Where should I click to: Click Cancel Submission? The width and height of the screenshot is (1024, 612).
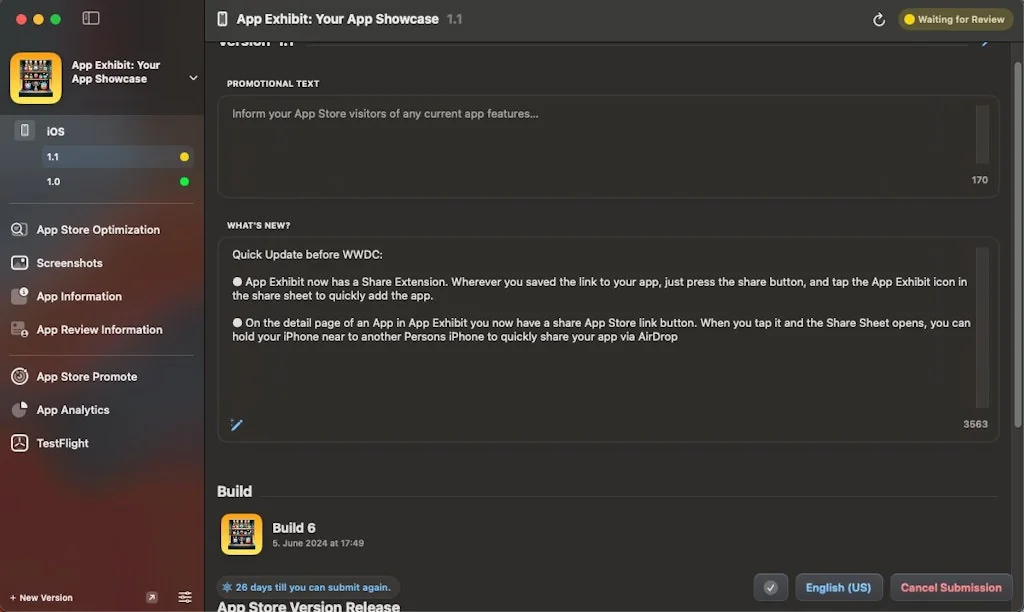[x=950, y=587]
